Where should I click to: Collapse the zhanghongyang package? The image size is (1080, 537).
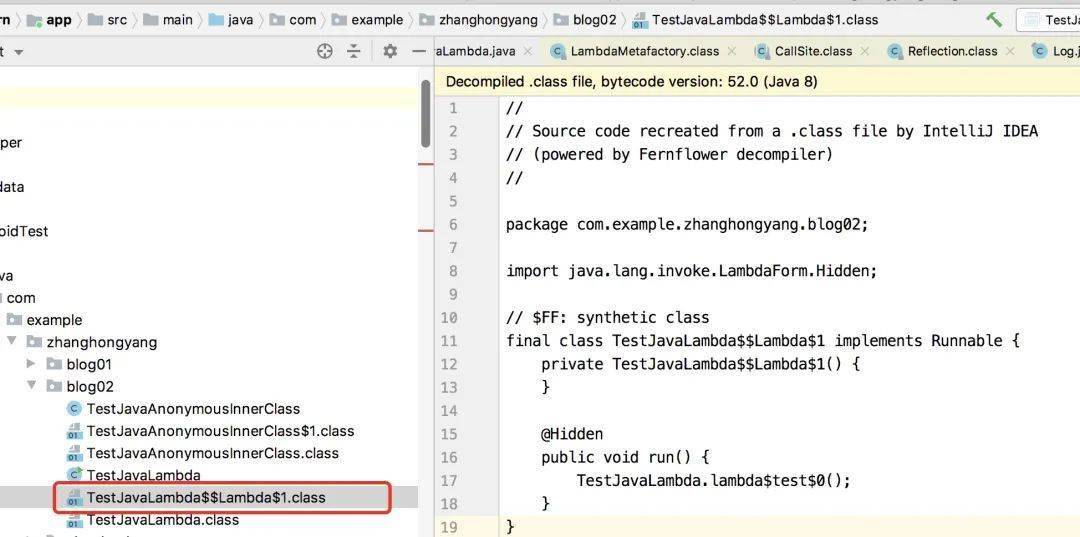point(12,342)
